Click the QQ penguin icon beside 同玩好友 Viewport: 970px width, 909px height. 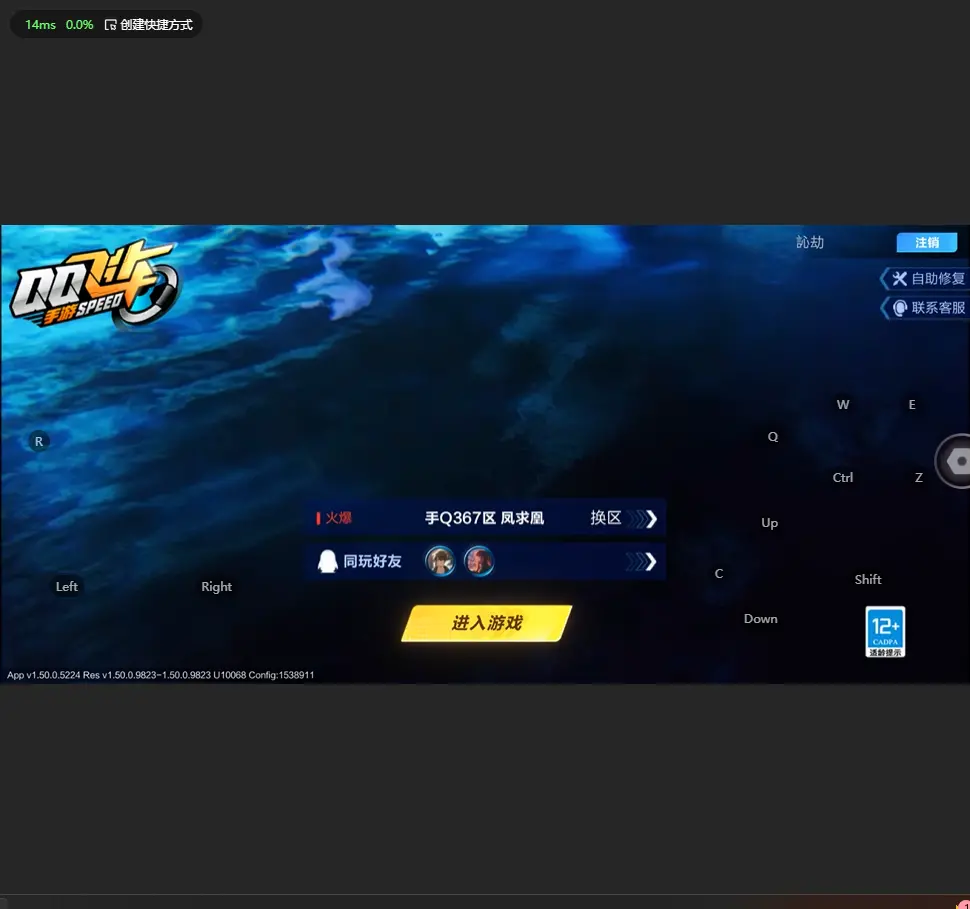(x=327, y=561)
